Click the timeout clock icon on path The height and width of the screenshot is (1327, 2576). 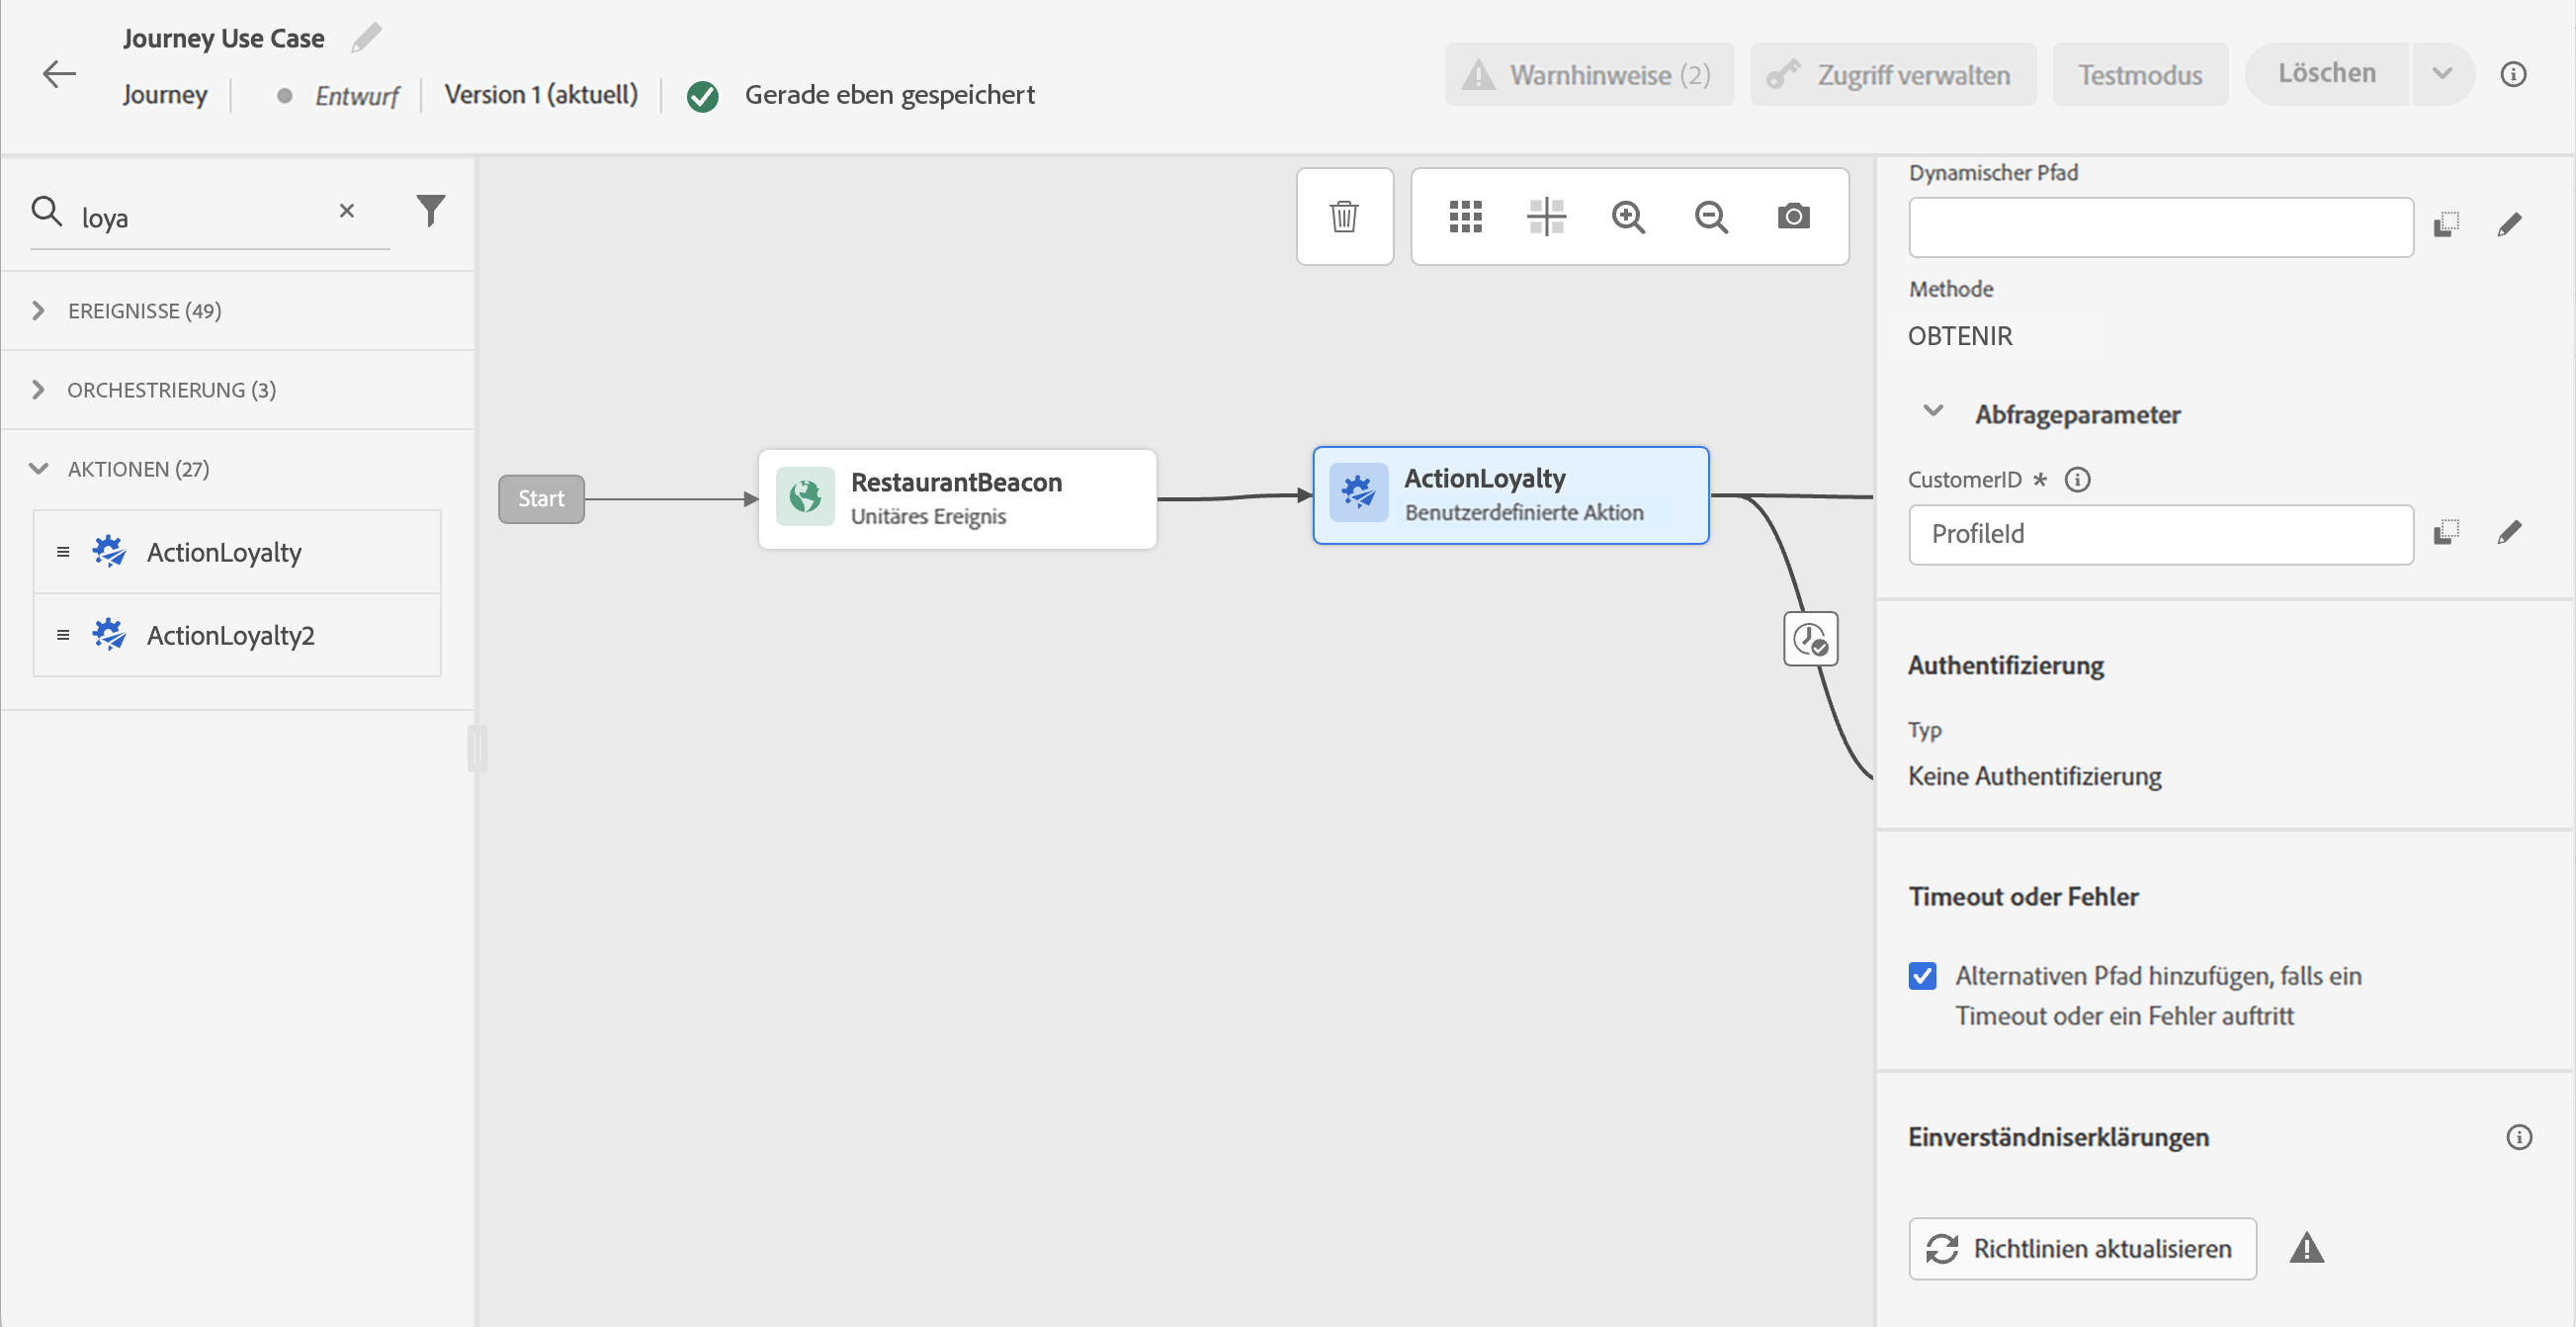1810,639
